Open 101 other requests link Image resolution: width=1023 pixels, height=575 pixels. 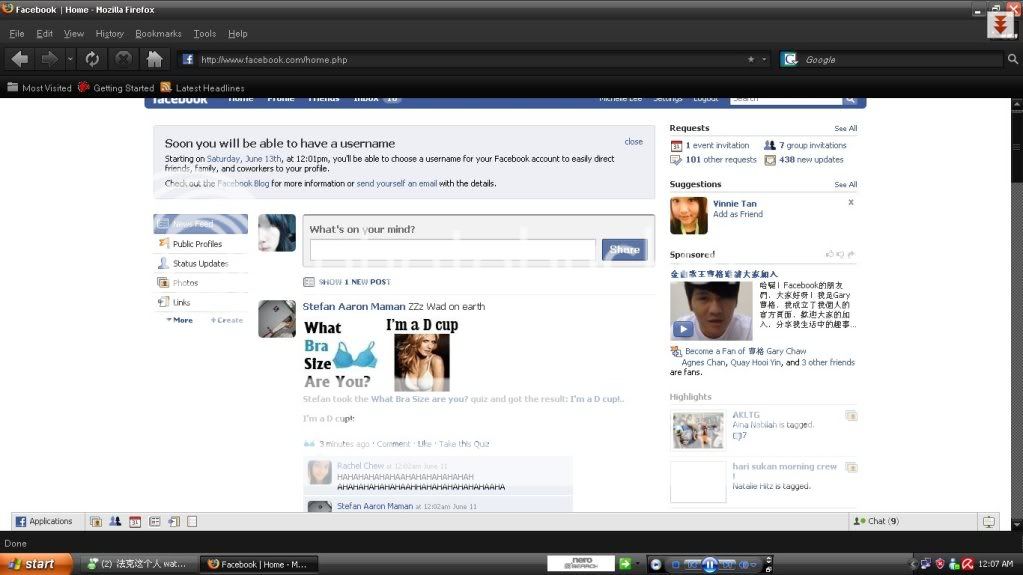(x=721, y=160)
